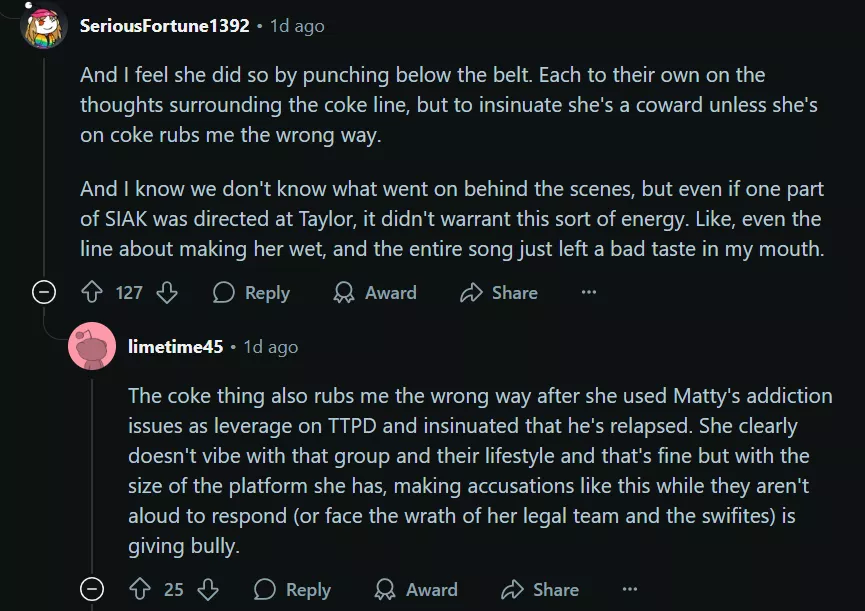Image resolution: width=865 pixels, height=611 pixels.
Task: Click SeriousFortune1392's avatar image
Action: (44, 26)
